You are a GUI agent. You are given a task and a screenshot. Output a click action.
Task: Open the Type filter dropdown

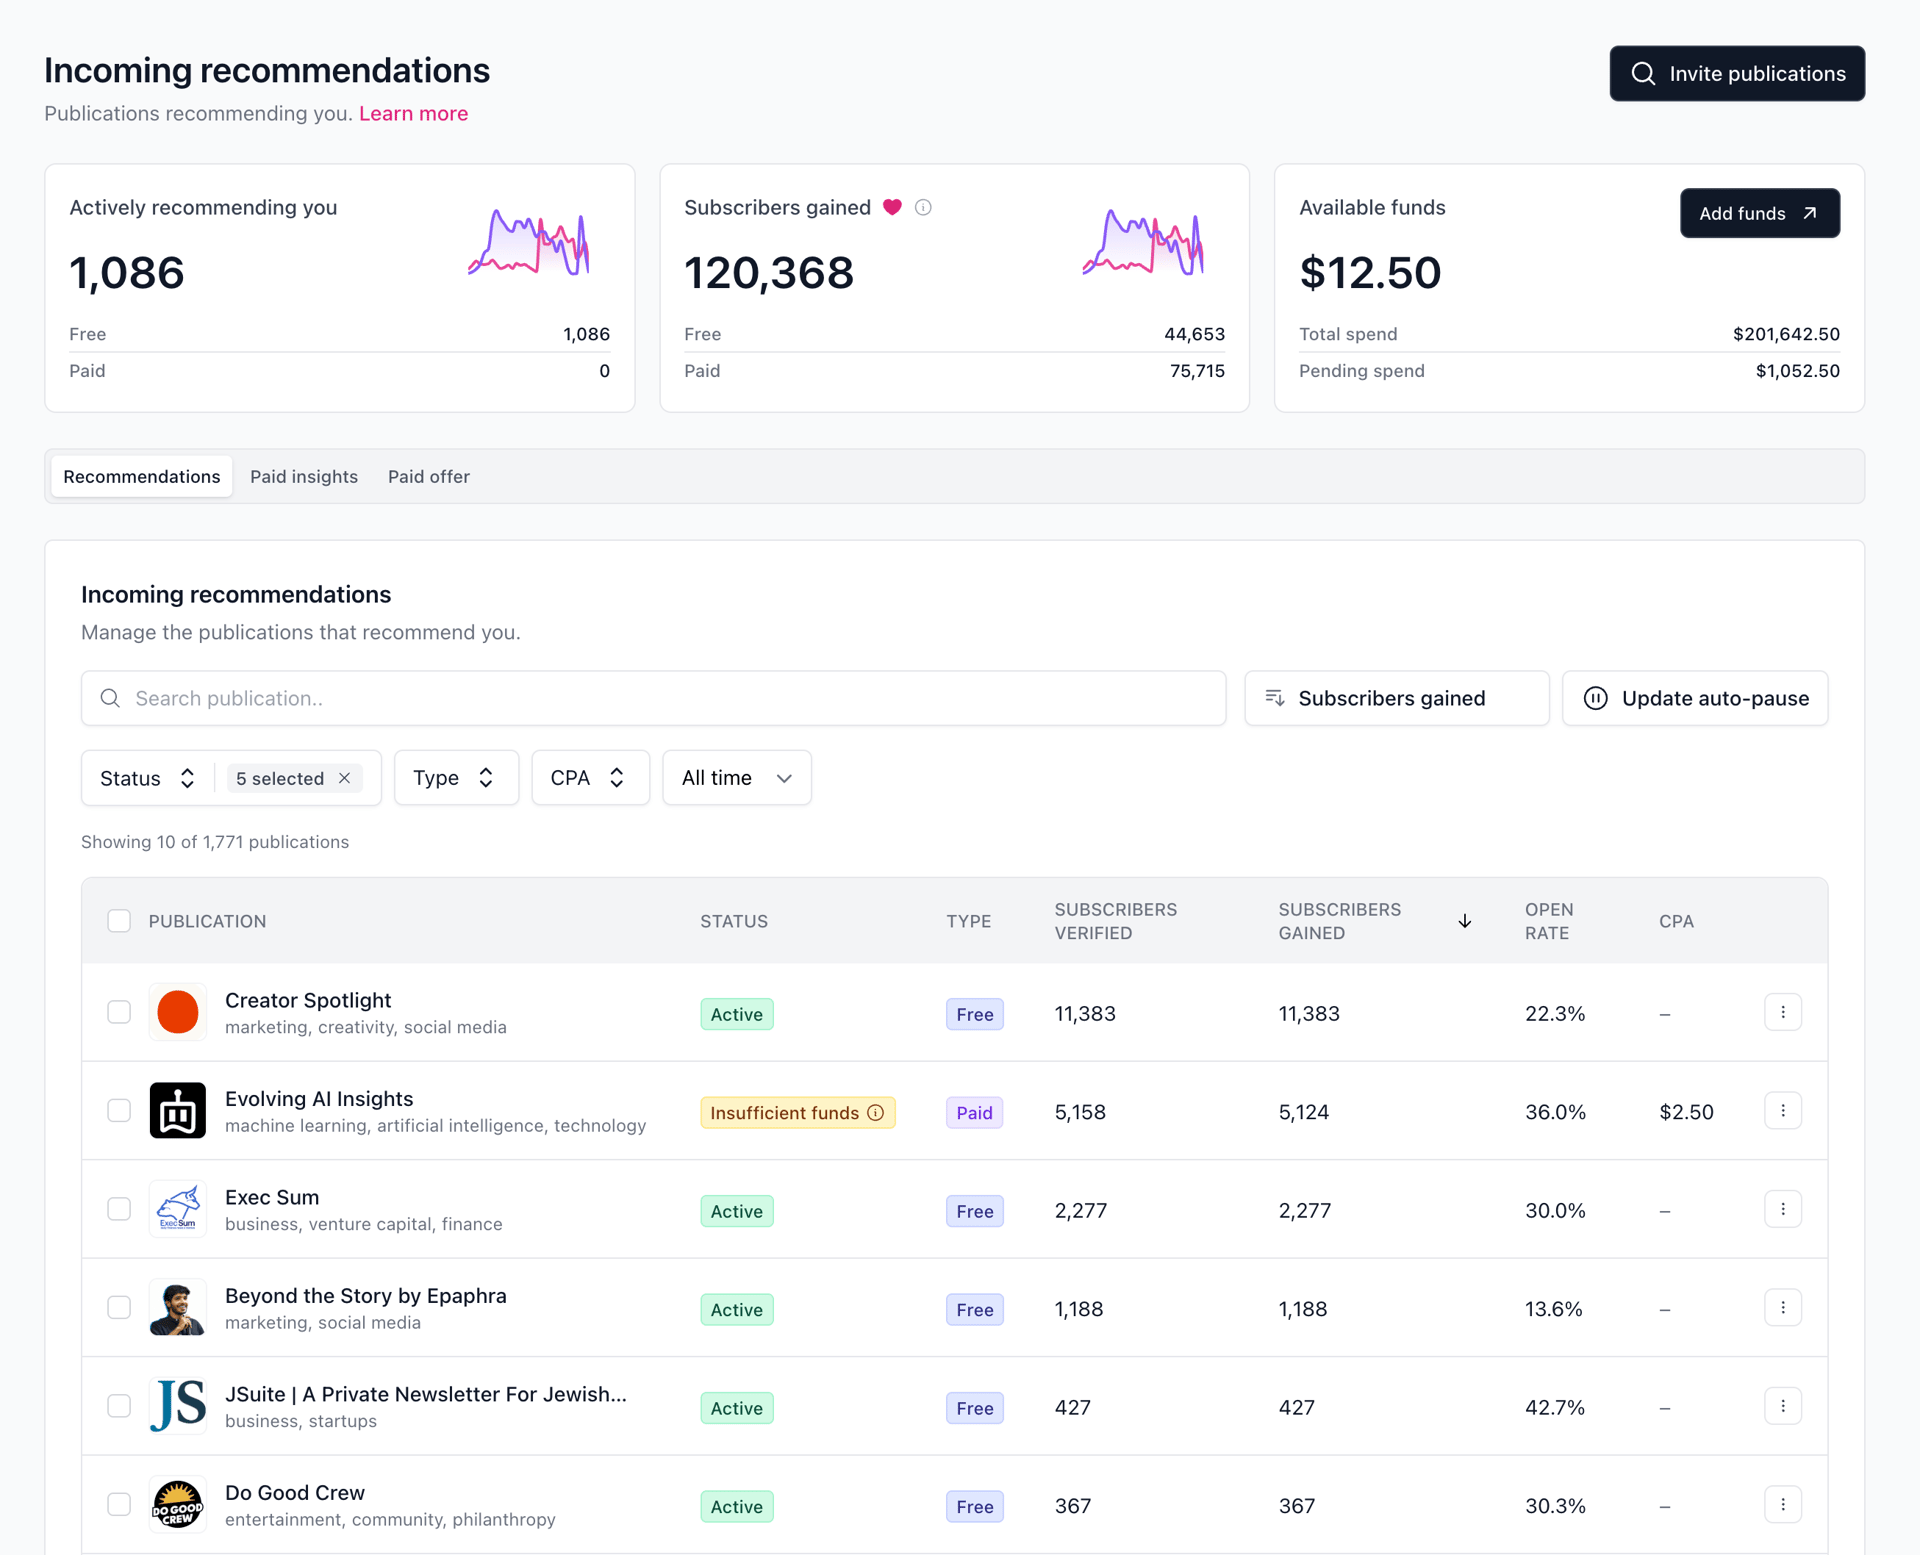click(456, 778)
